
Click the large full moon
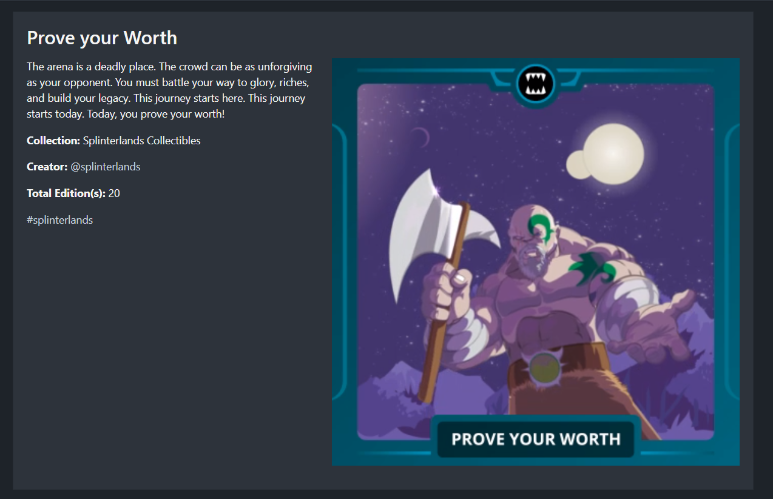coord(613,154)
